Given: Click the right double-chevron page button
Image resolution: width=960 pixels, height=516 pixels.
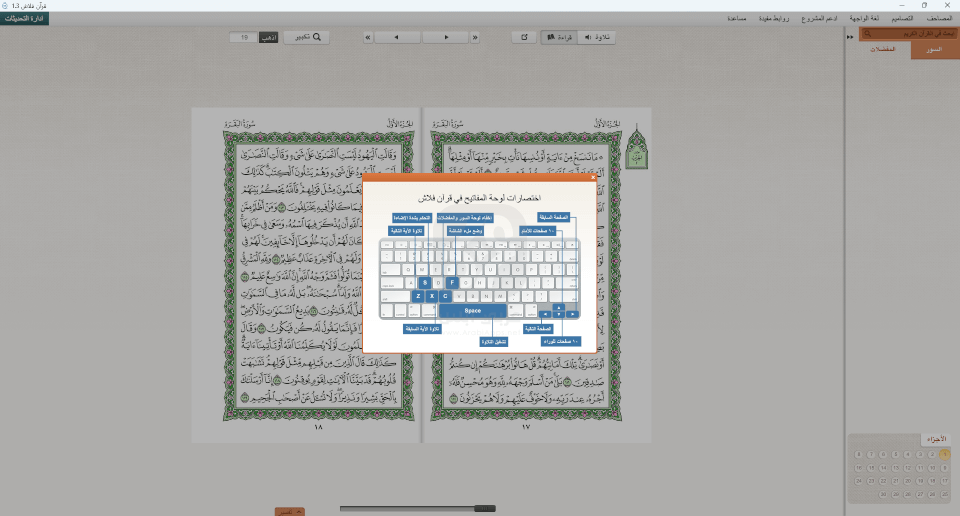Looking at the screenshot, I should [x=475, y=37].
